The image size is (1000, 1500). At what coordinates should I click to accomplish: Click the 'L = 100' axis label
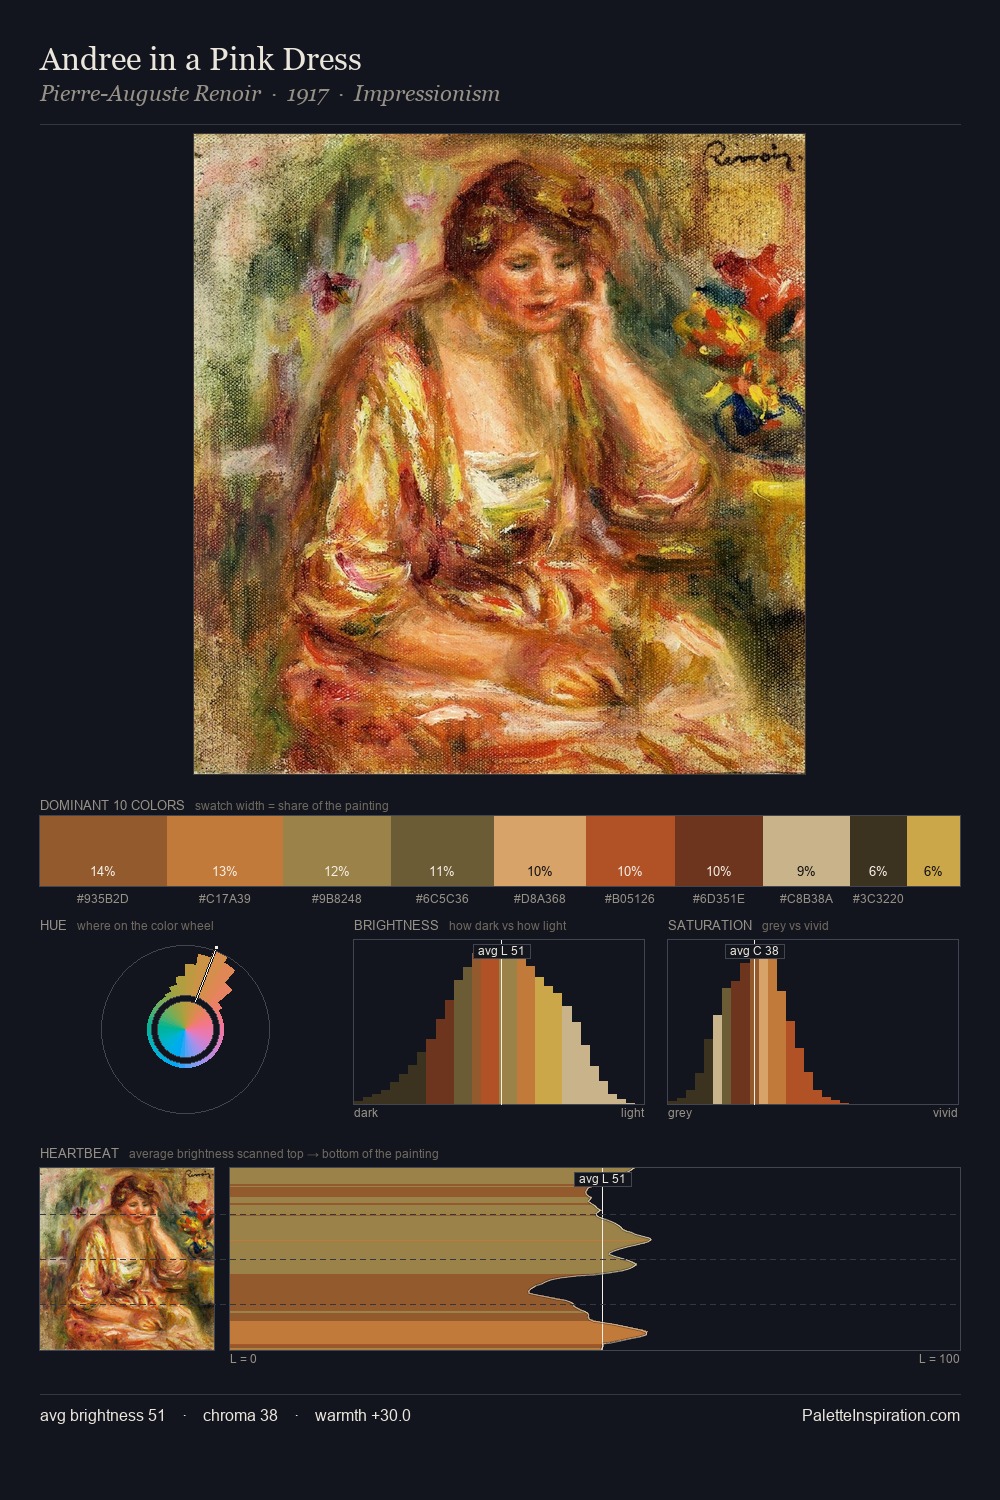(939, 1359)
